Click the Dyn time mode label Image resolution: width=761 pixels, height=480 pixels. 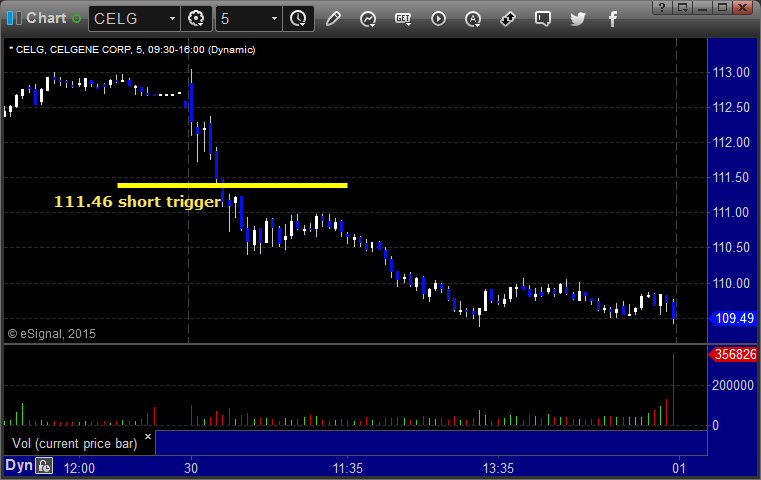19,465
